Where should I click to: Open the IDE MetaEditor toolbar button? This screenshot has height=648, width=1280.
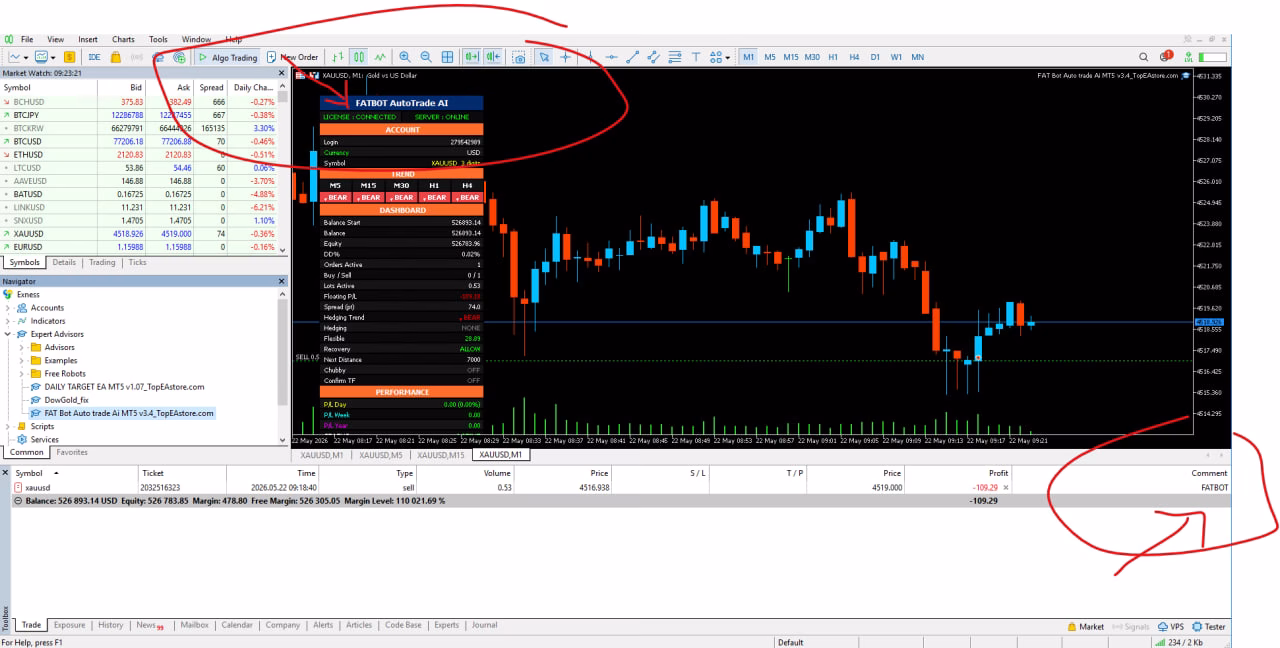[x=95, y=57]
